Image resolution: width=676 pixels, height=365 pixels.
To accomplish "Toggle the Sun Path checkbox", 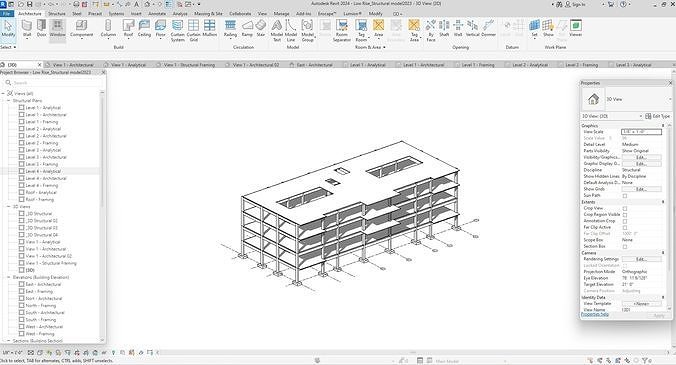I will (625, 196).
